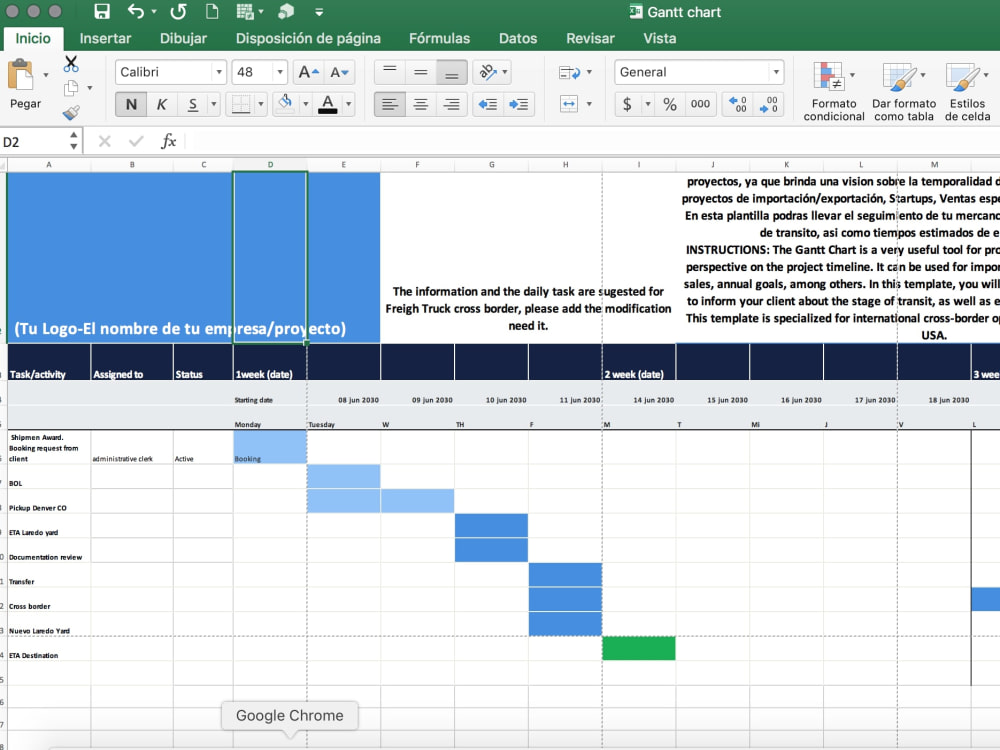Screen dimensions: 1000x750
Task: Click the New document icon
Action: tap(212, 11)
